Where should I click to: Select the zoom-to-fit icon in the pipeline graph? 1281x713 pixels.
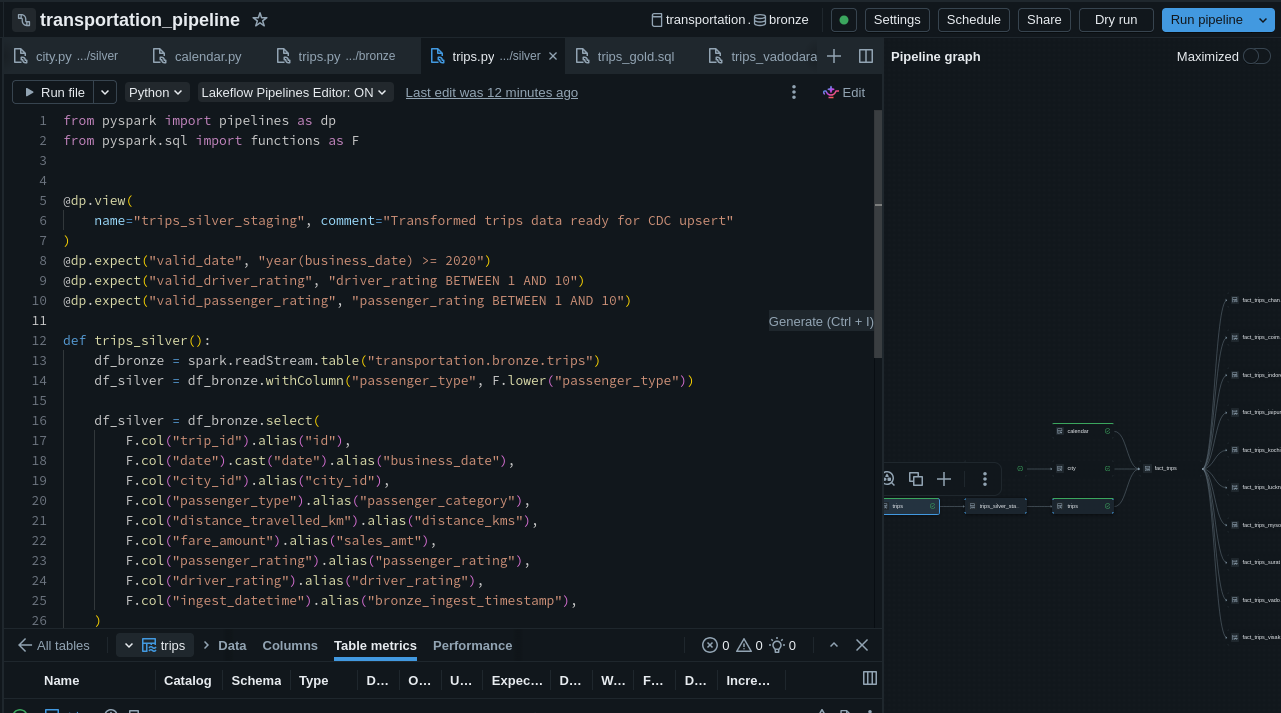(x=888, y=479)
